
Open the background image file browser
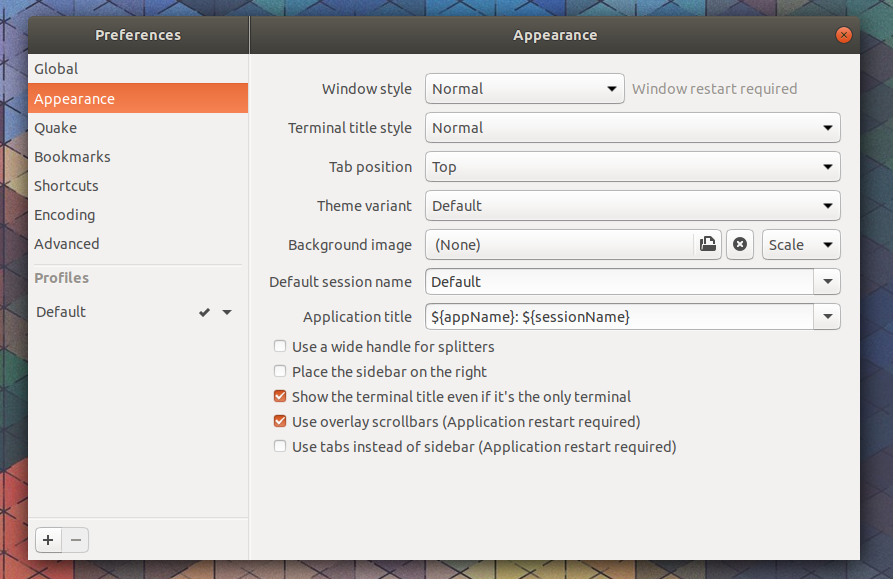[x=708, y=244]
